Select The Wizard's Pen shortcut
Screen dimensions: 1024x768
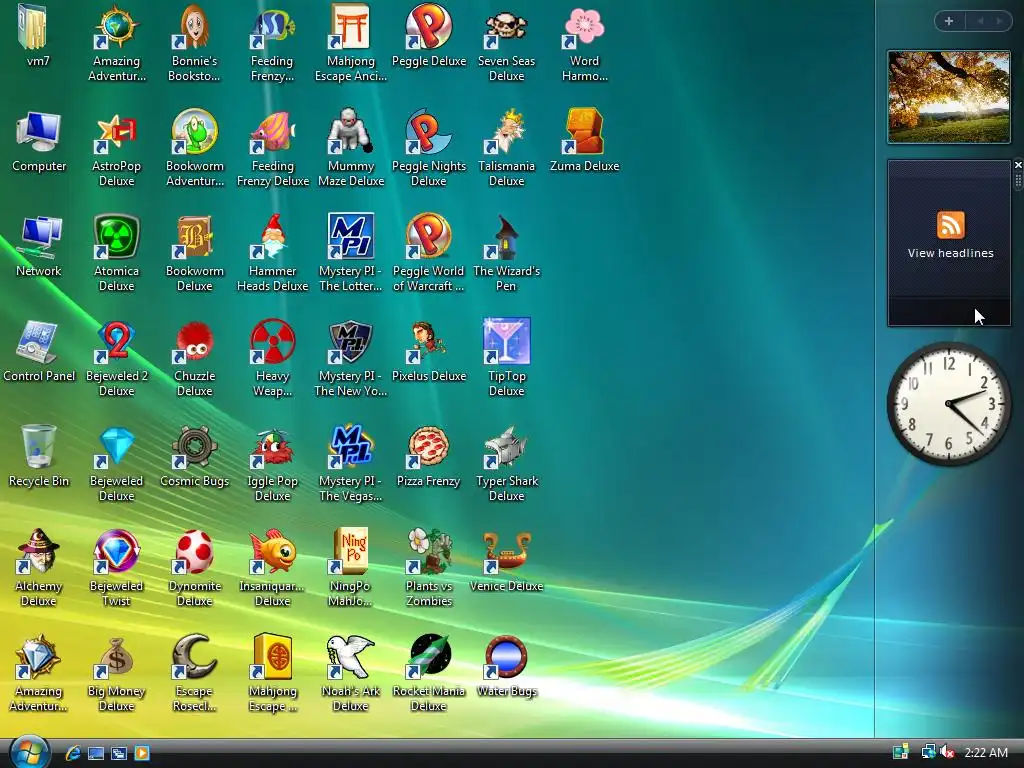[x=506, y=254]
